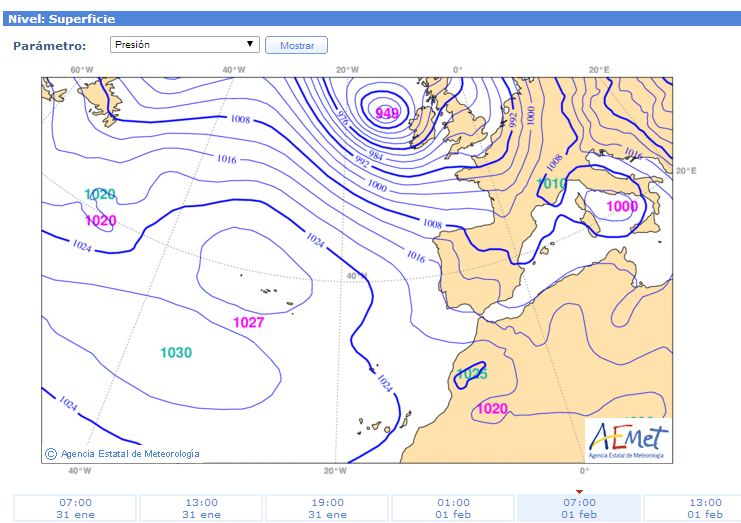Select the highlighted 07:00 01 feb step
The height and width of the screenshot is (523, 741).
pyautogui.click(x=579, y=508)
